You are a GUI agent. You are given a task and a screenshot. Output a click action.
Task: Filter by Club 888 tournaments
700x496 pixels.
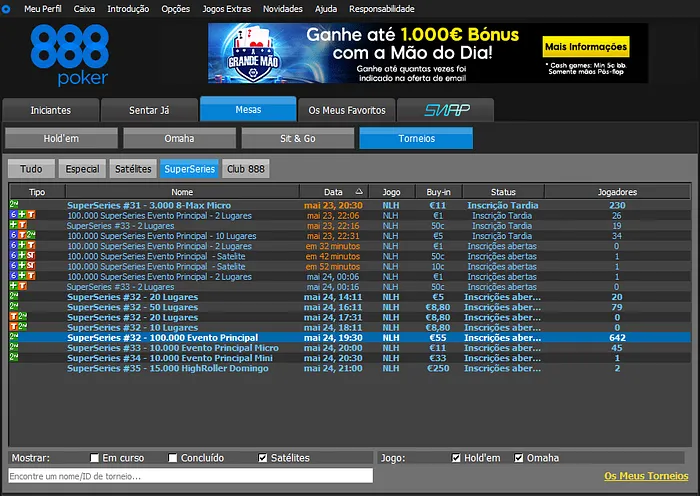[246, 169]
